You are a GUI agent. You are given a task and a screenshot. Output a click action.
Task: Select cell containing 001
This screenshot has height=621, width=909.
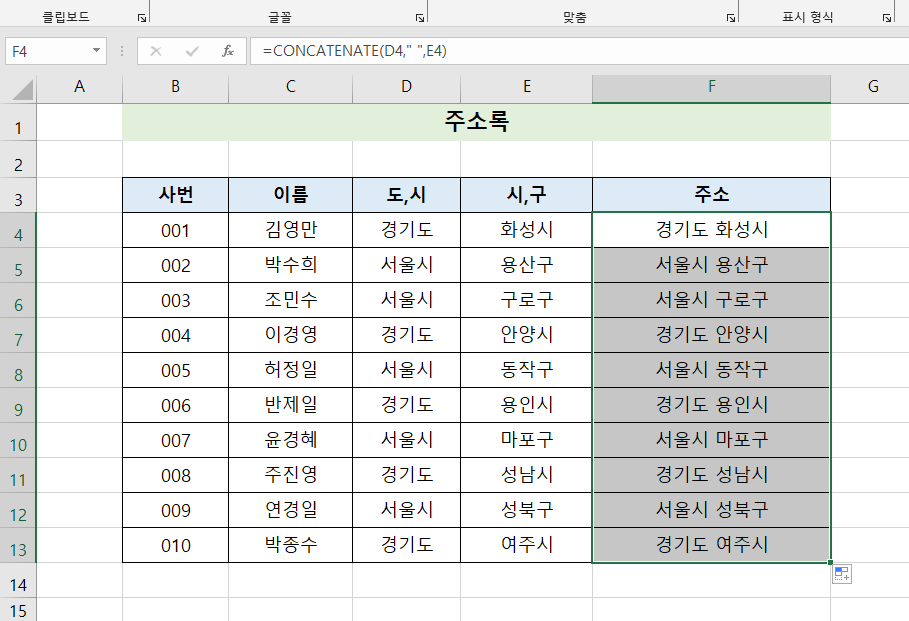175,230
